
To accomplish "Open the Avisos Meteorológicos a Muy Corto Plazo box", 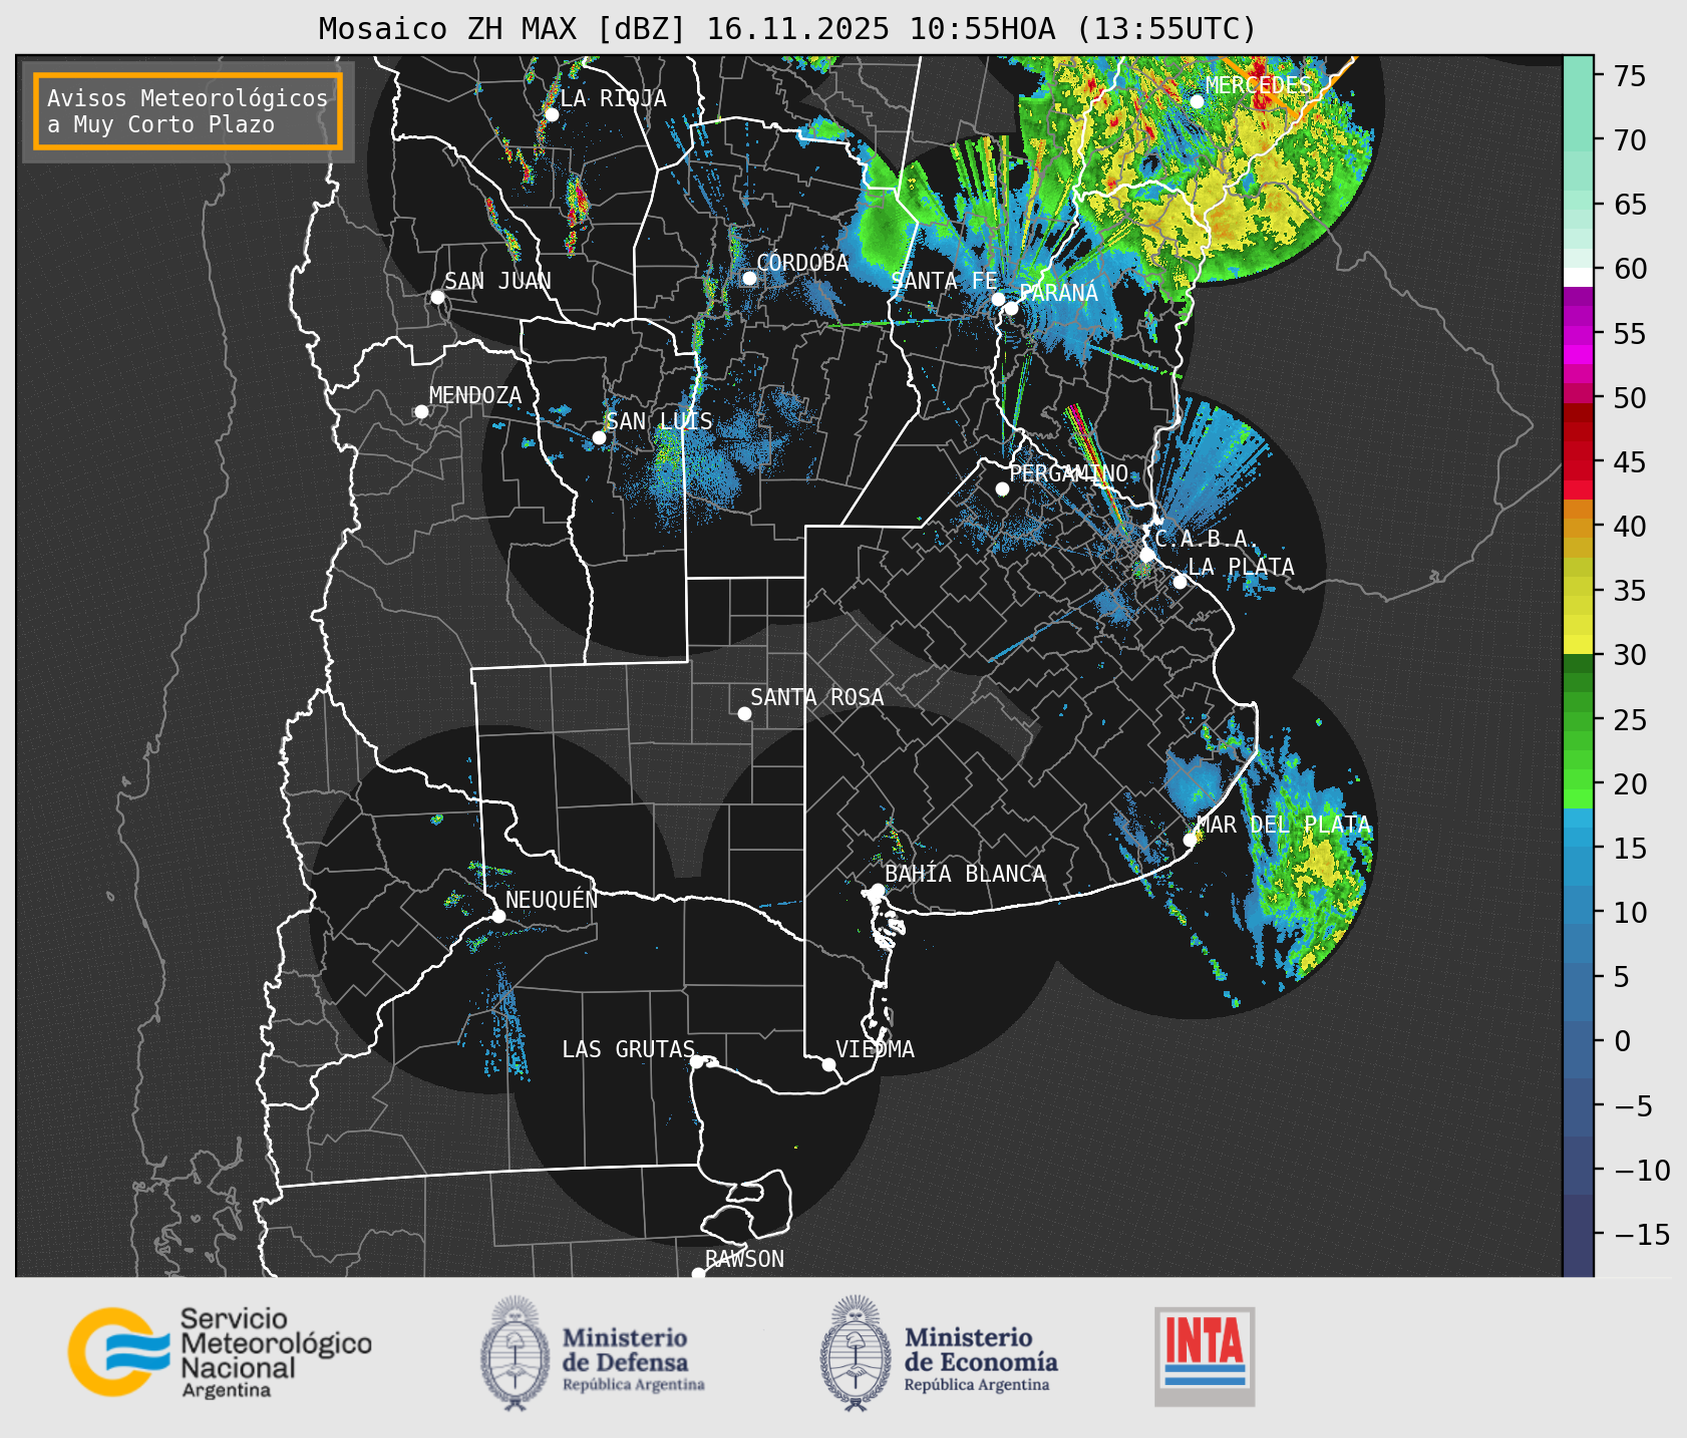I will point(188,111).
